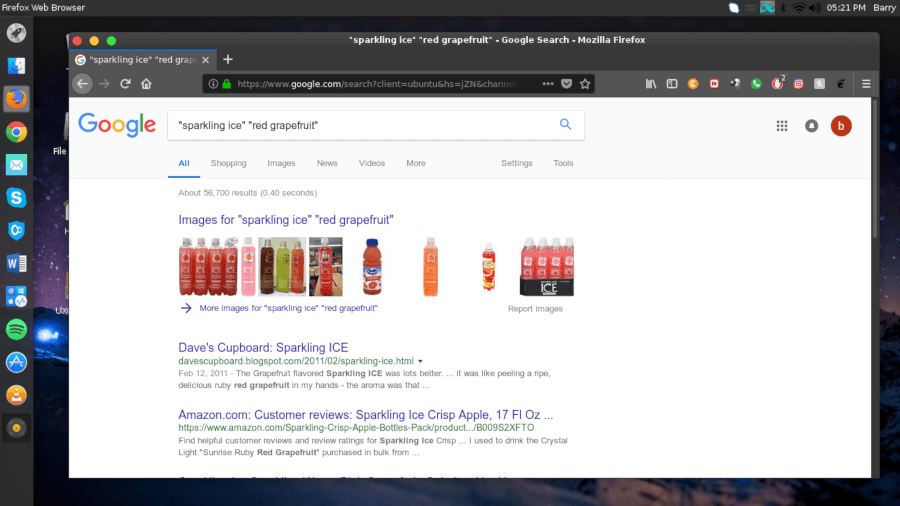
Task: Click the orange circular C extension icon
Action: coord(693,84)
